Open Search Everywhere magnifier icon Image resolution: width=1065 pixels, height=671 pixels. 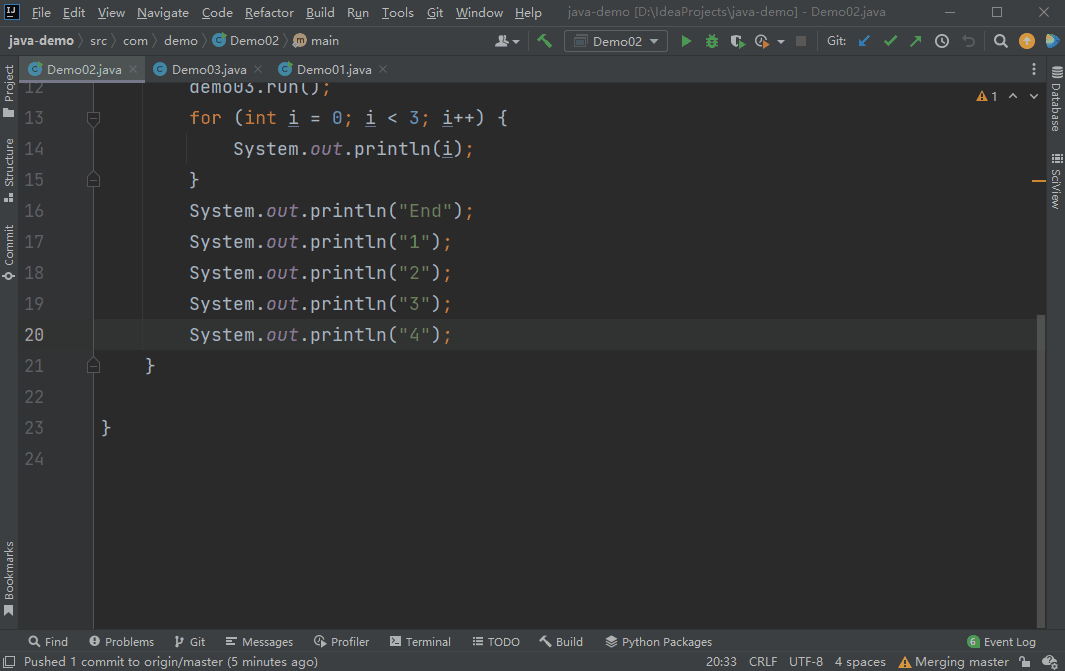pos(1000,42)
